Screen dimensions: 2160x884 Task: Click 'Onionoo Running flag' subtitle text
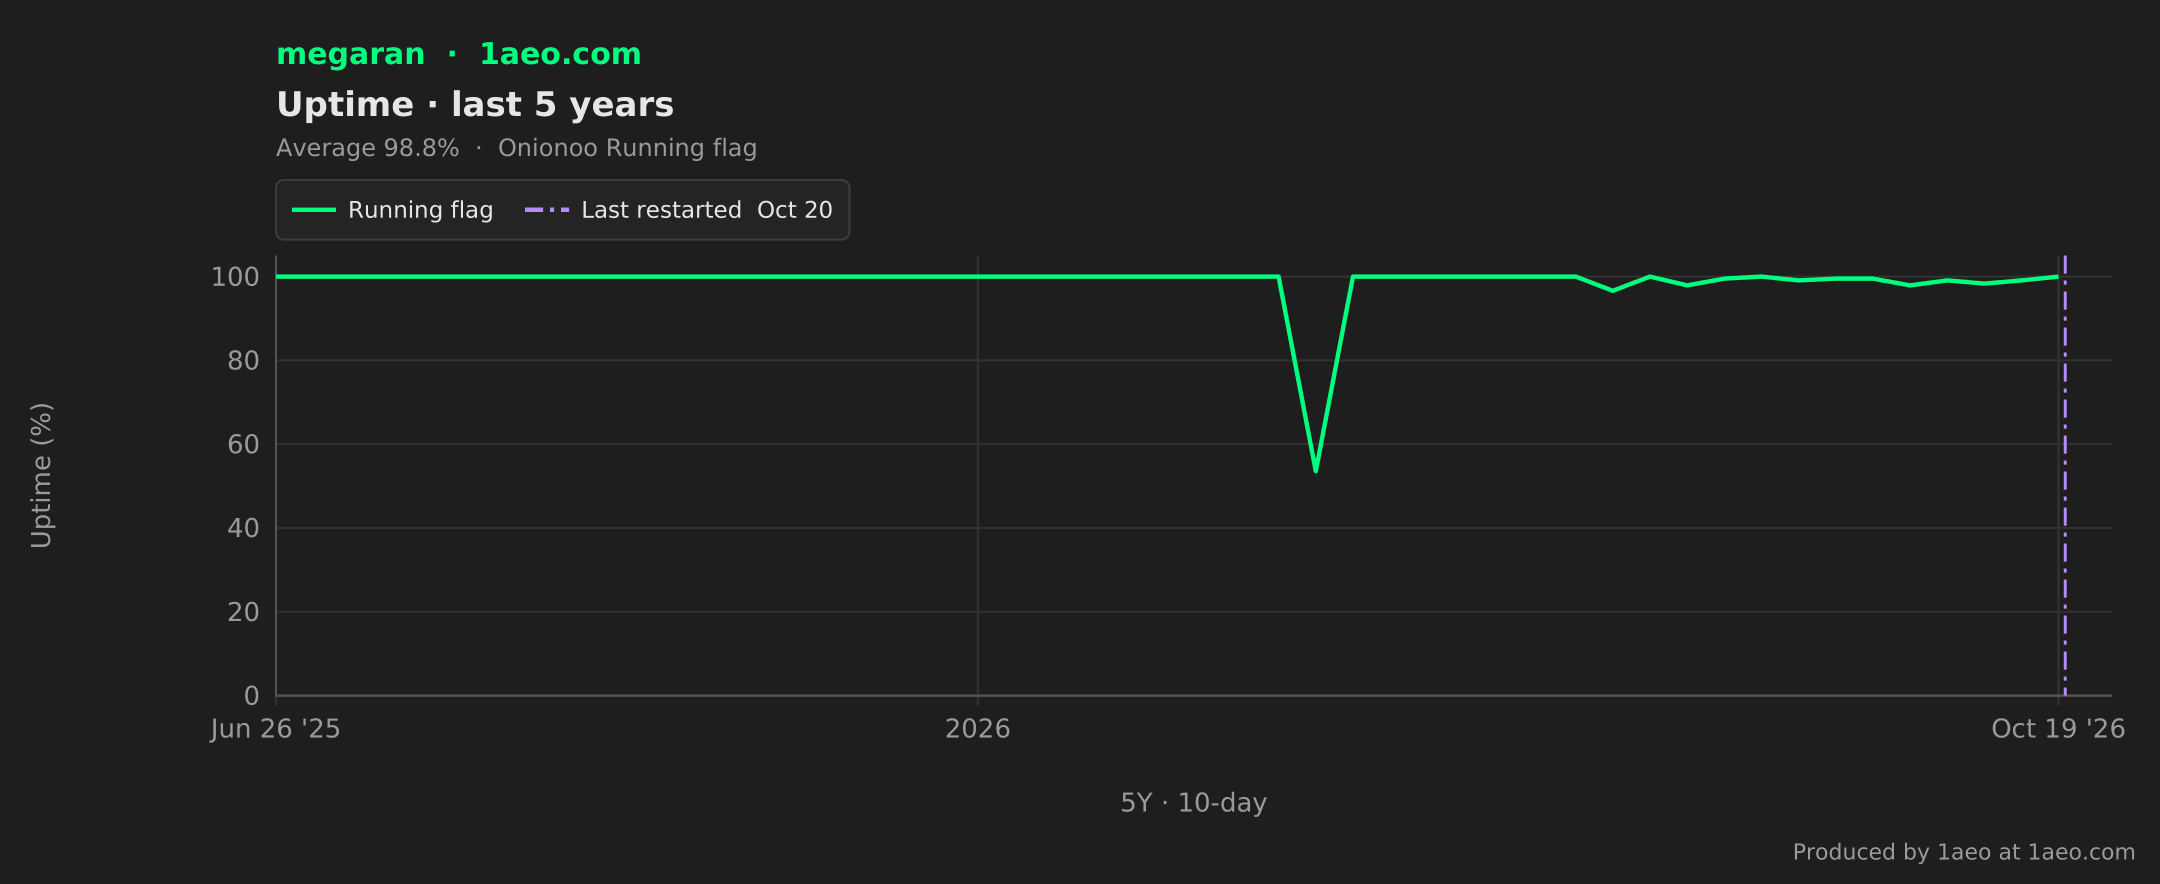pyautogui.click(x=627, y=148)
